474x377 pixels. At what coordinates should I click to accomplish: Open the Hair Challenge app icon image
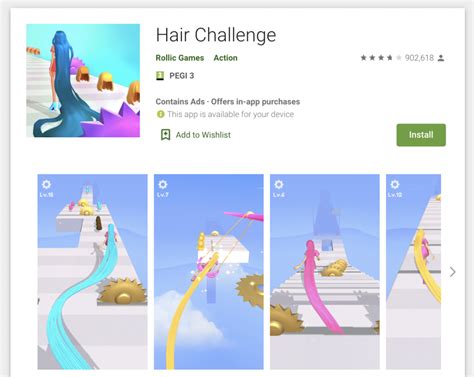point(83,80)
